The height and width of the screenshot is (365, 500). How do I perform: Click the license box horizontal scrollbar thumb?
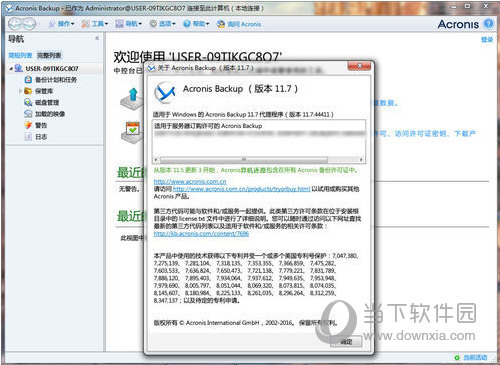pos(244,160)
